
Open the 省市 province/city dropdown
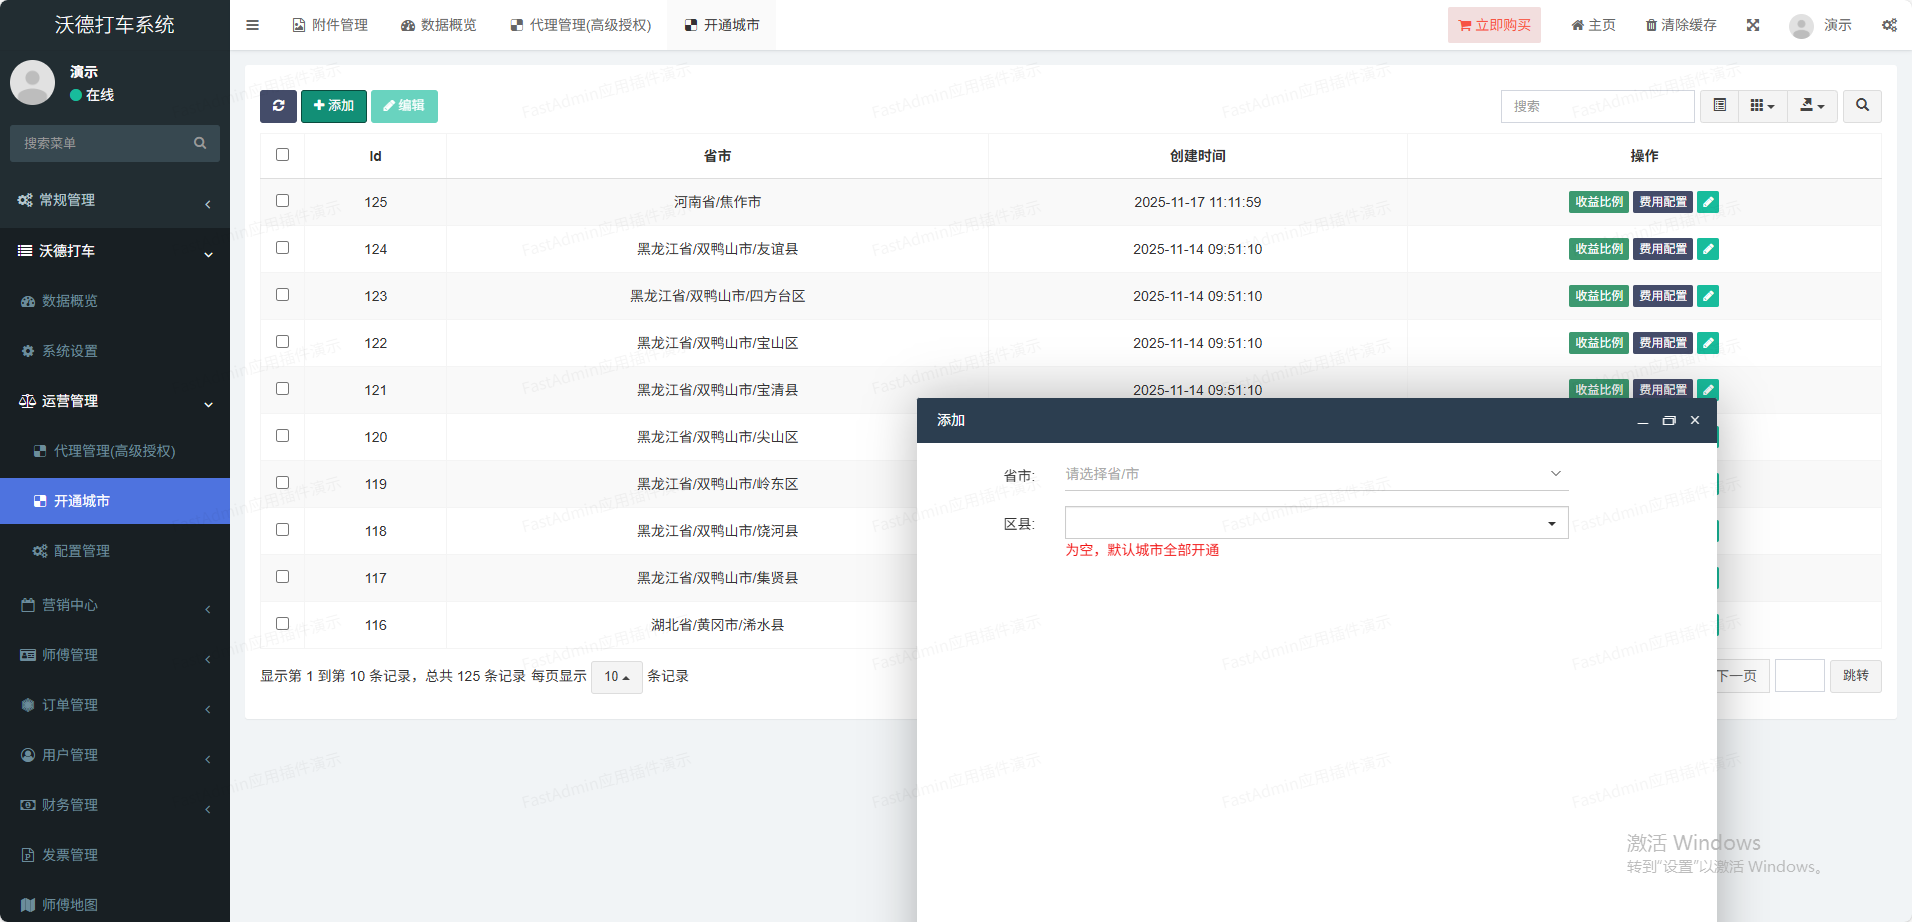pos(1315,474)
